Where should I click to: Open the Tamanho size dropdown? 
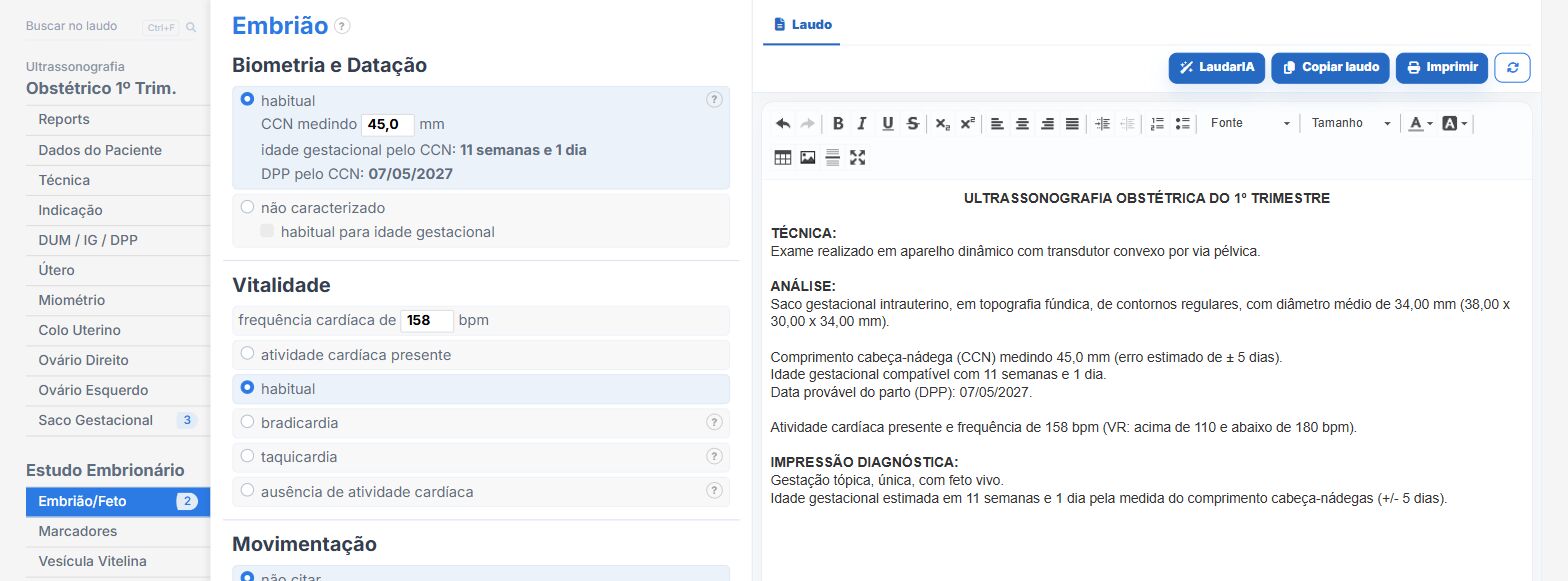(1351, 124)
